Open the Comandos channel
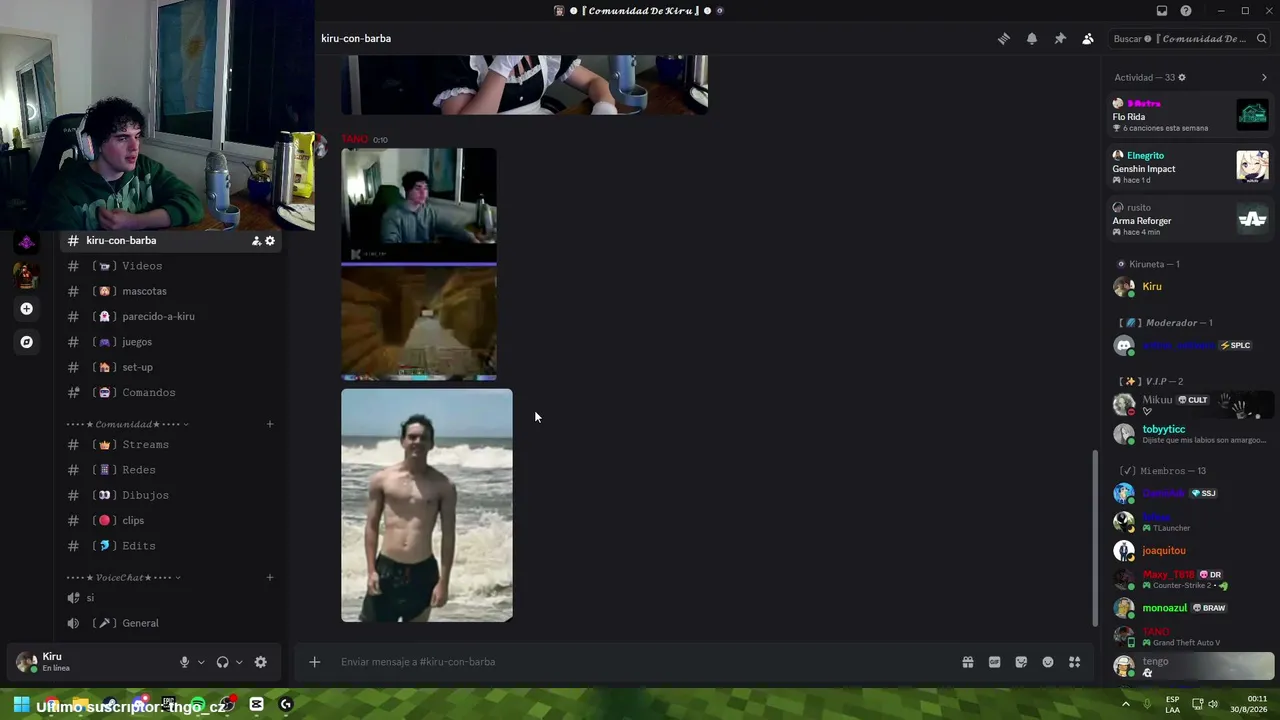This screenshot has height=720, width=1280. pyautogui.click(x=170, y=393)
